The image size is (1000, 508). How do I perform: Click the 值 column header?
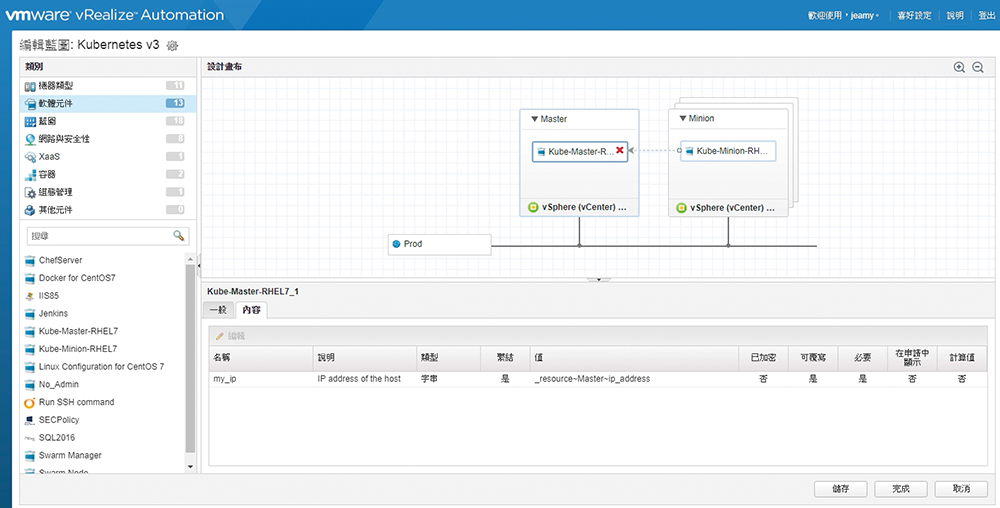coord(634,358)
